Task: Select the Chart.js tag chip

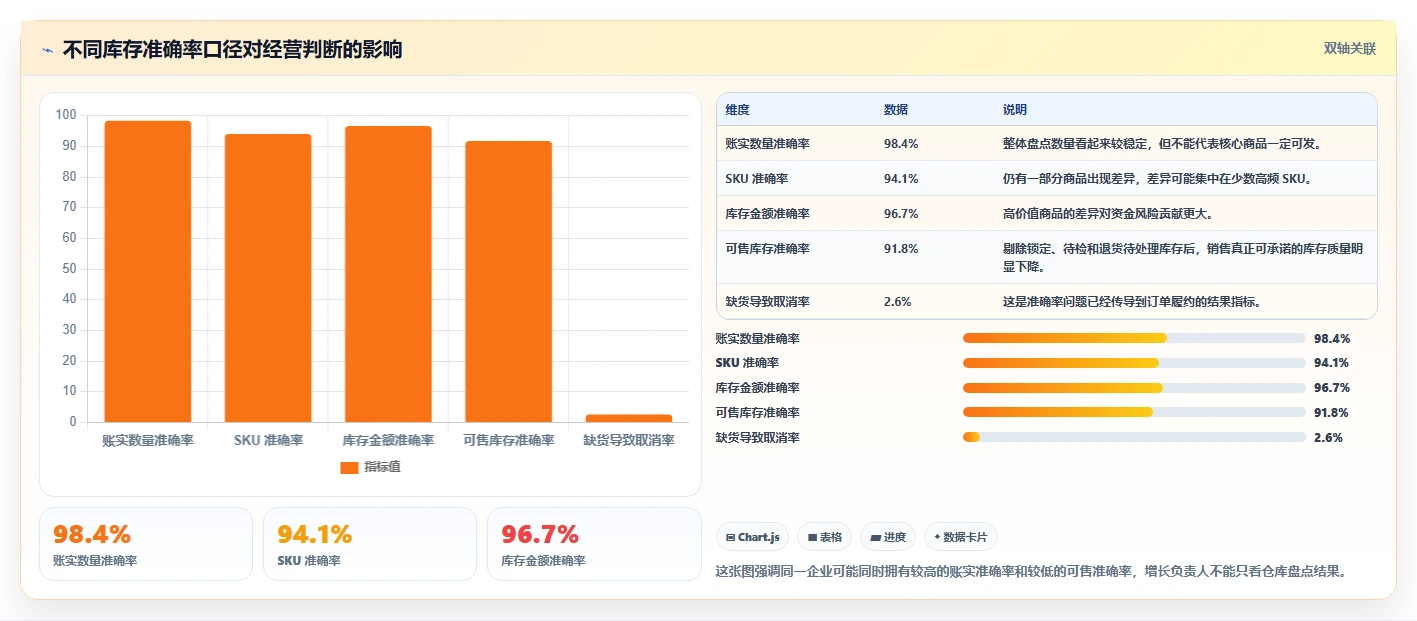Action: (752, 537)
